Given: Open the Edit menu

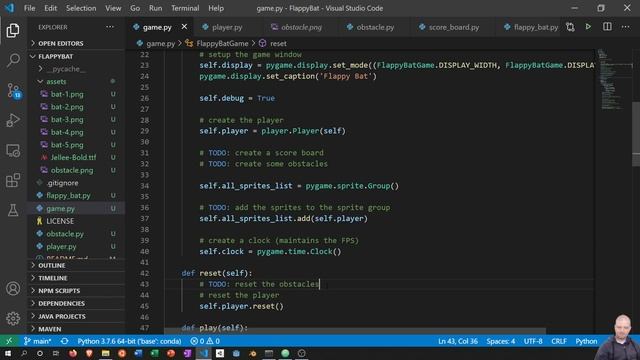Looking at the screenshot, I should [51, 8].
